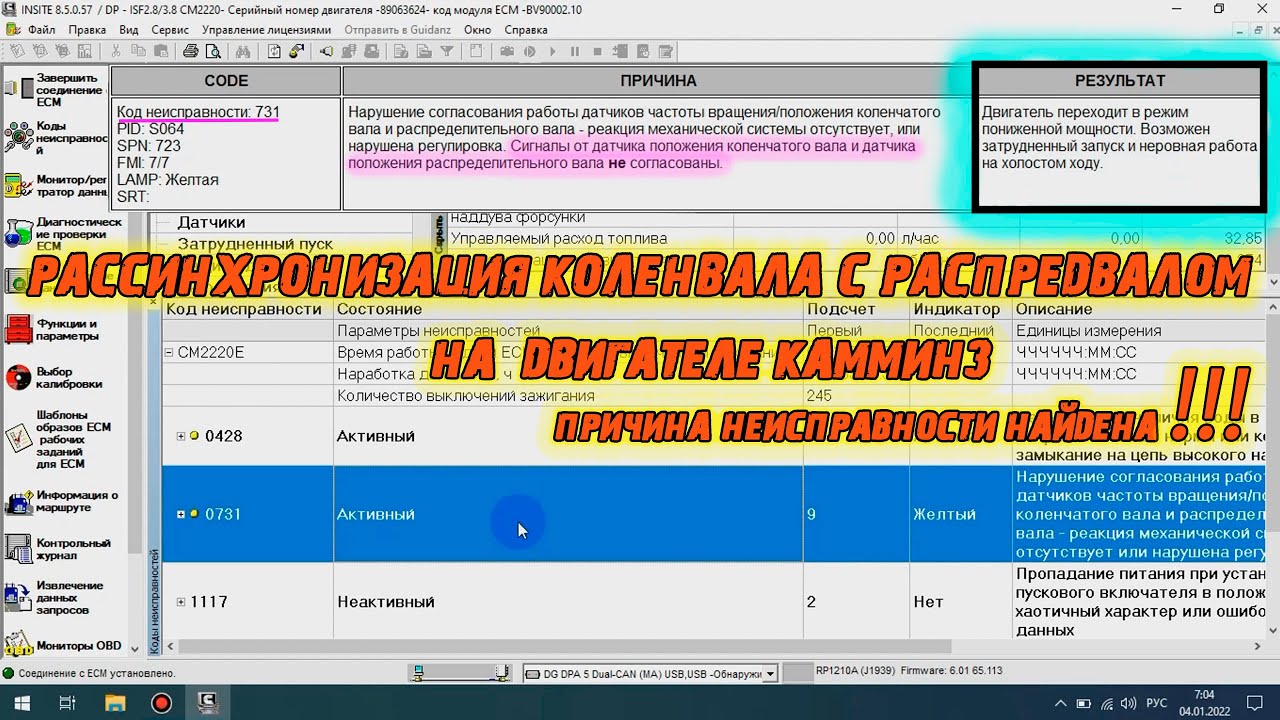1280x720 pixels.
Task: Open File Explorer from the taskbar
Action: 115,703
